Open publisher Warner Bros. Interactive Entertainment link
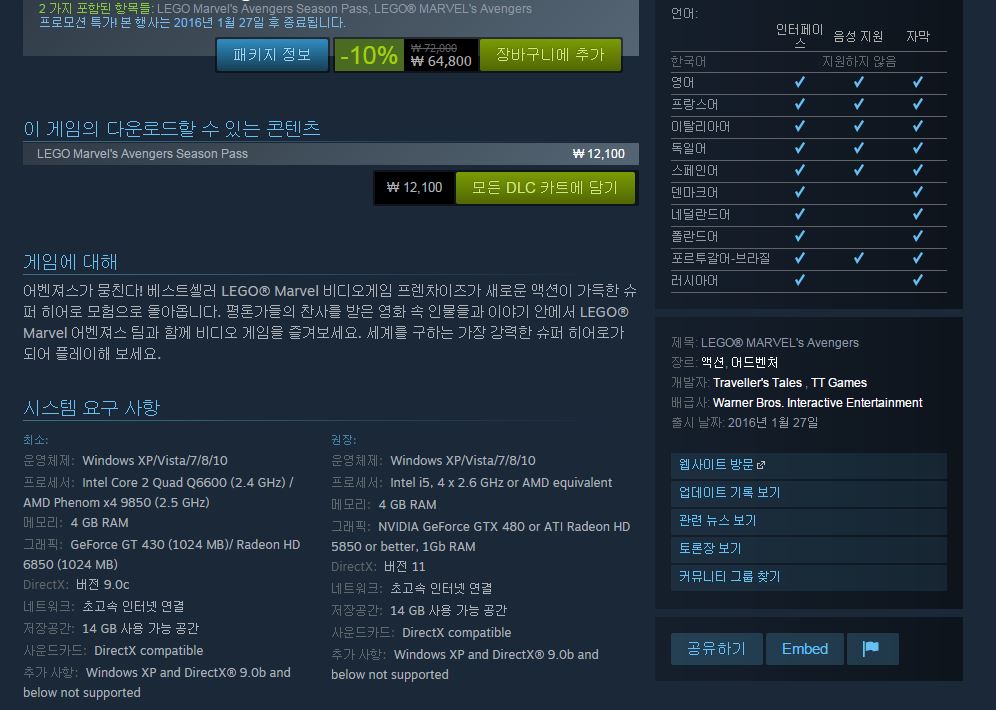996x710 pixels. 818,403
